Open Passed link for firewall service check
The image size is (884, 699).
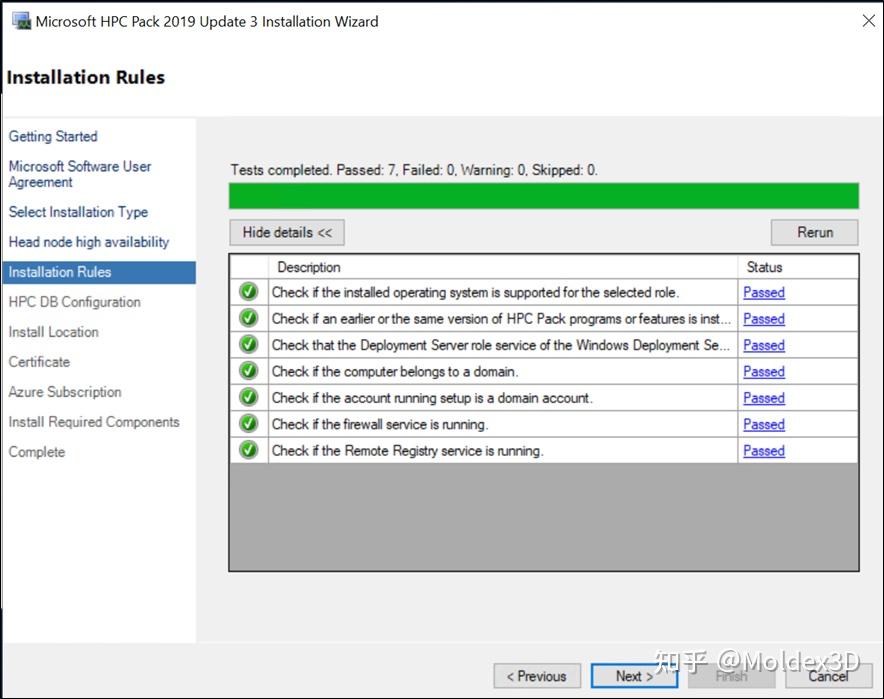pos(763,424)
